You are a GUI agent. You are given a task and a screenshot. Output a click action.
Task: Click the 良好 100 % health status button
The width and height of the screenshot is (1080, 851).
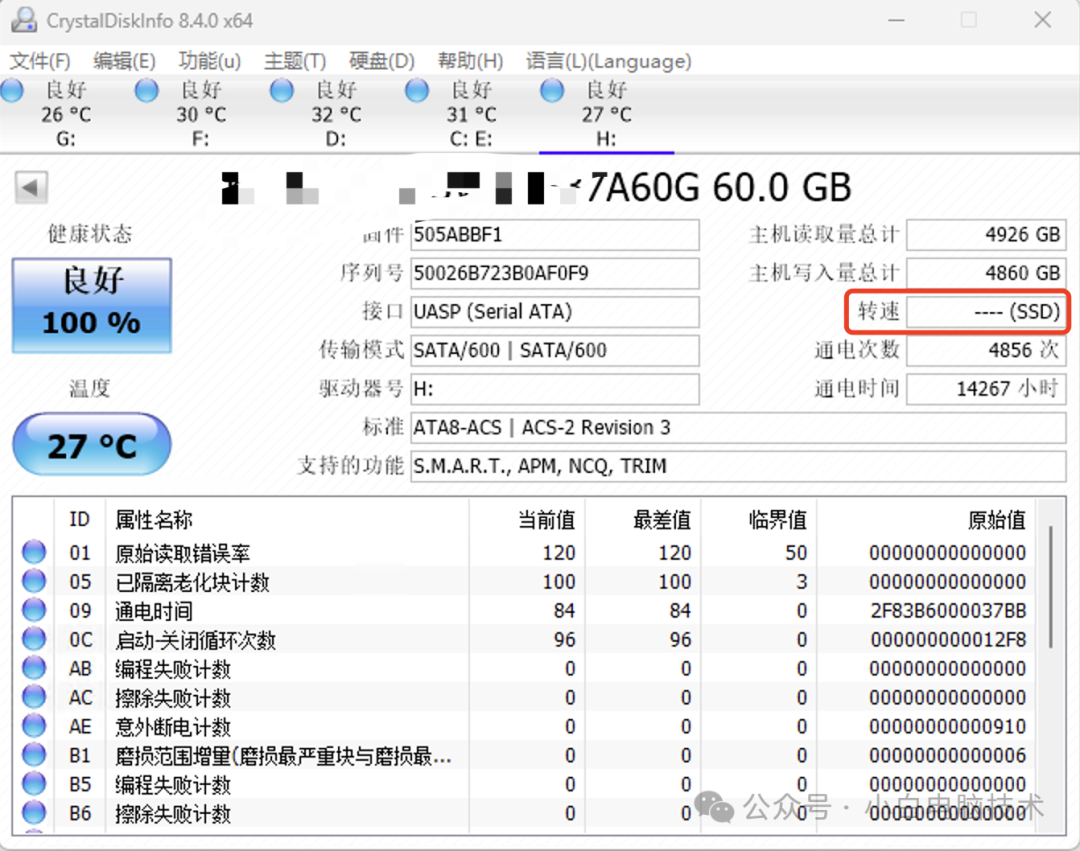coord(92,305)
